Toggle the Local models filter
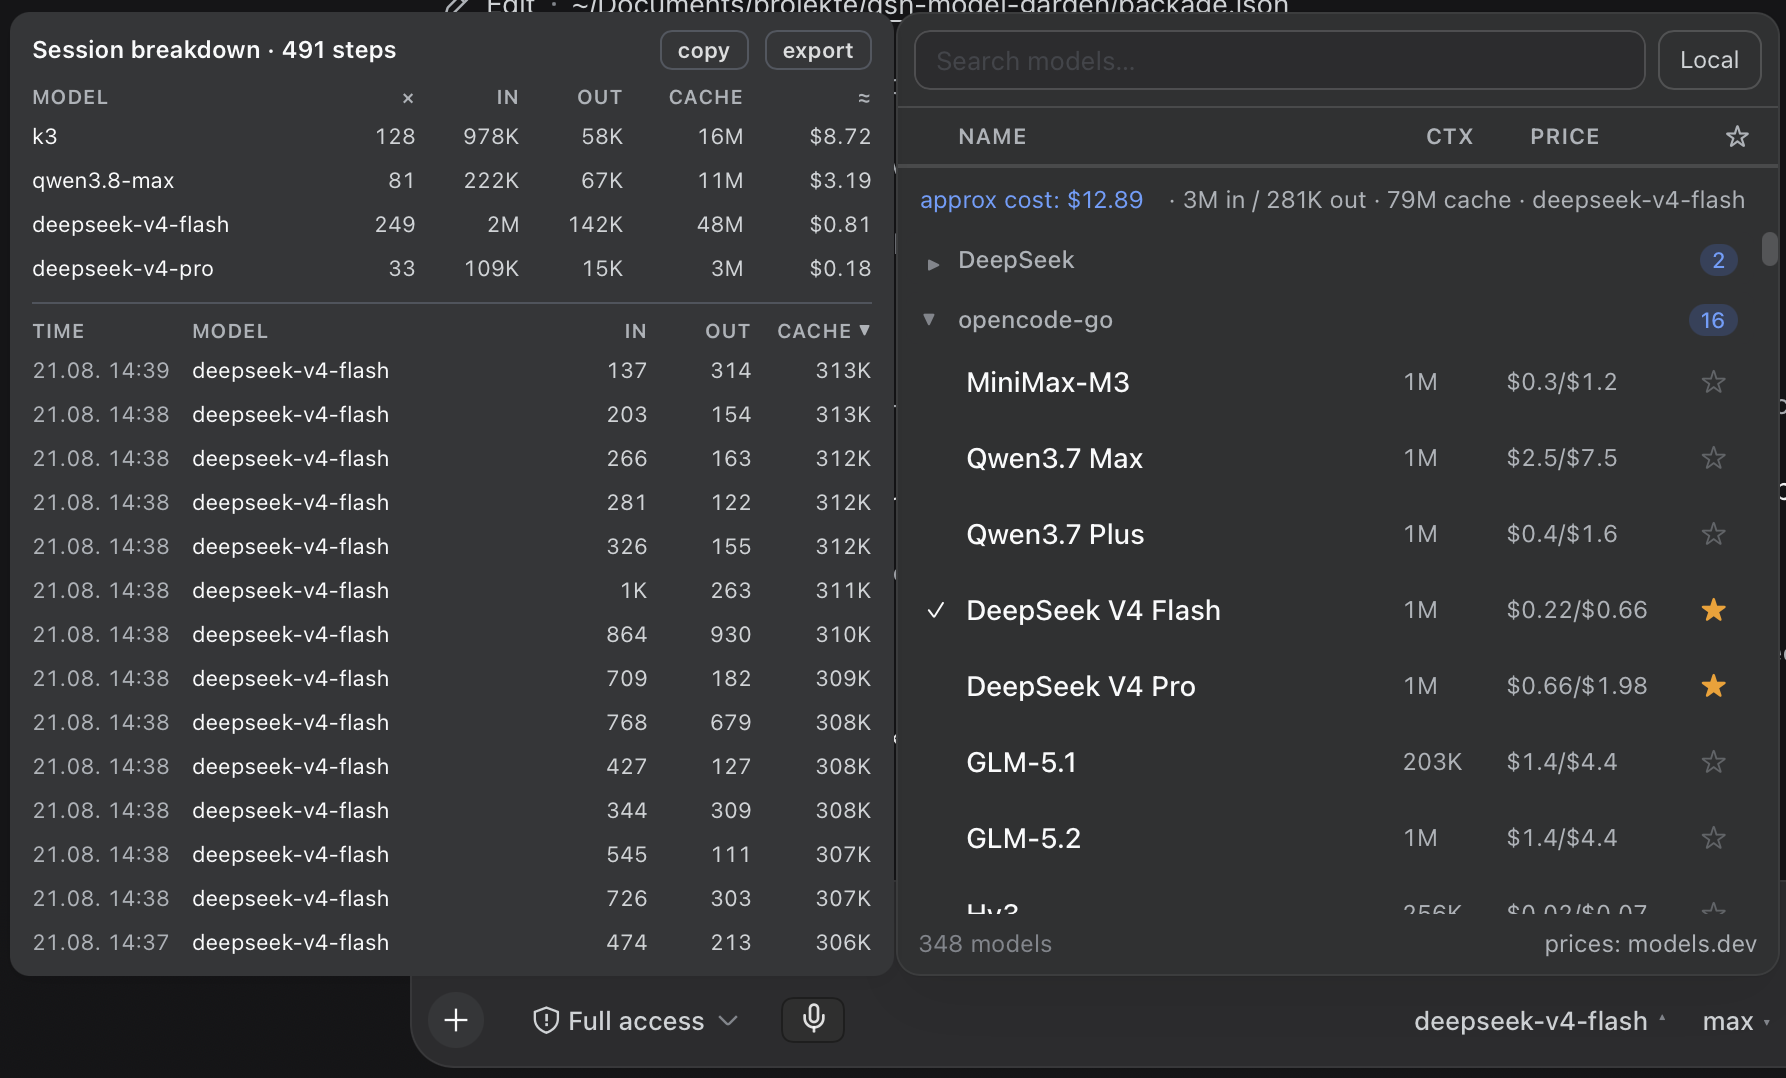Image resolution: width=1786 pixels, height=1078 pixels. click(1709, 60)
